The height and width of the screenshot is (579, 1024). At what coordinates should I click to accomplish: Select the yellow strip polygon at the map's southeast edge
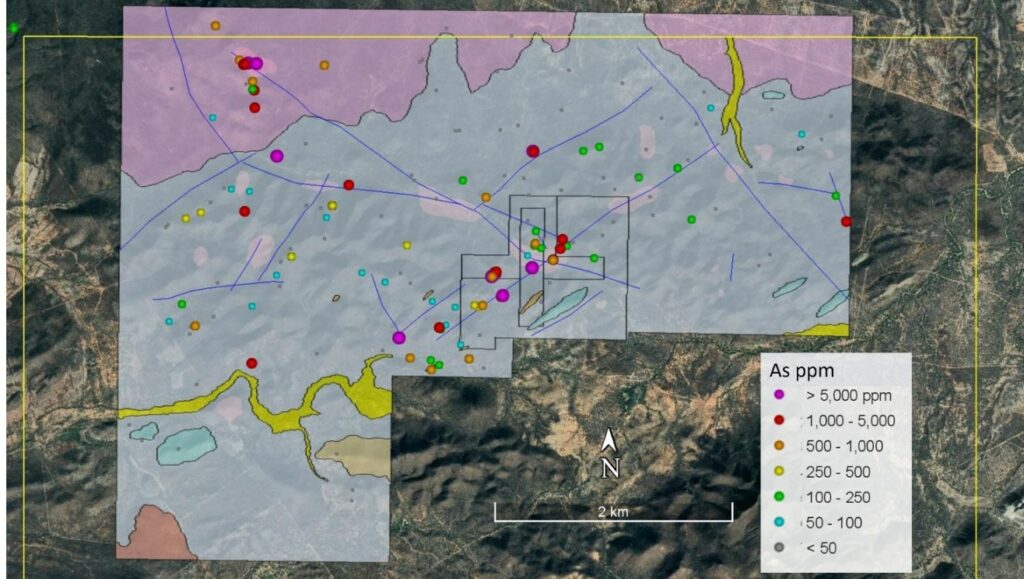820,330
